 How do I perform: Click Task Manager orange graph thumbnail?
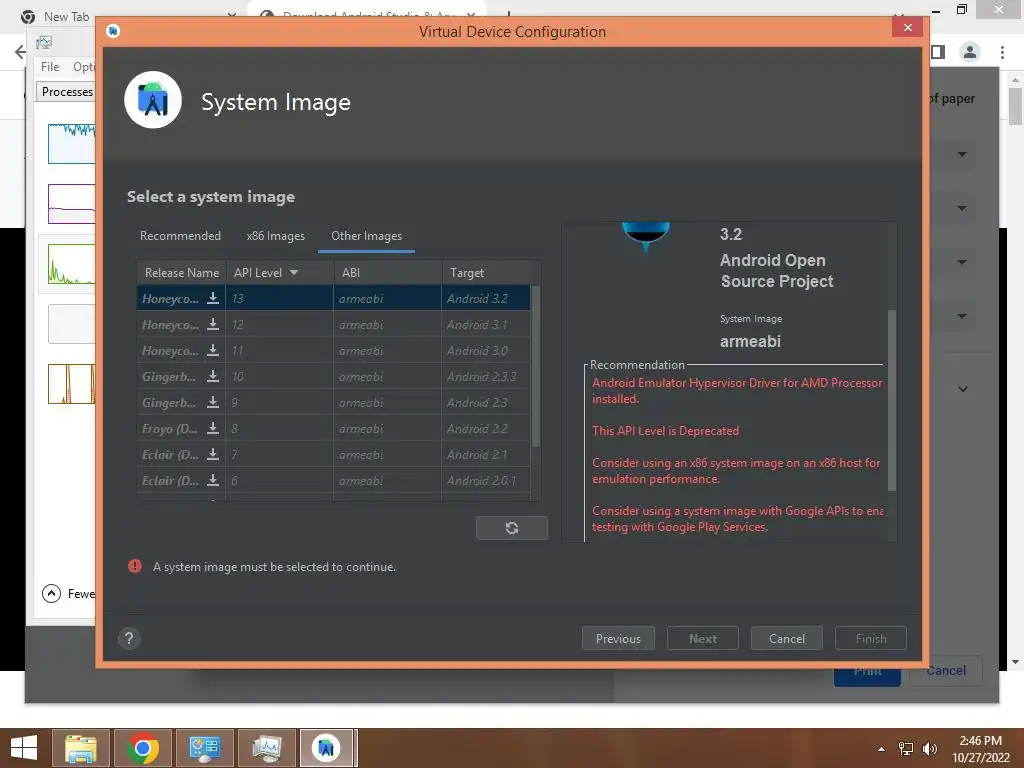pos(72,384)
